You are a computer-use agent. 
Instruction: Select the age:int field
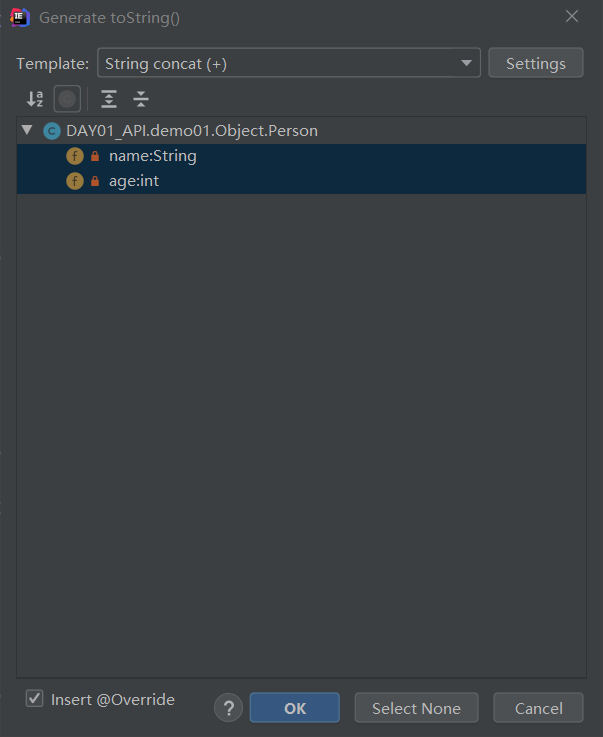coord(134,181)
